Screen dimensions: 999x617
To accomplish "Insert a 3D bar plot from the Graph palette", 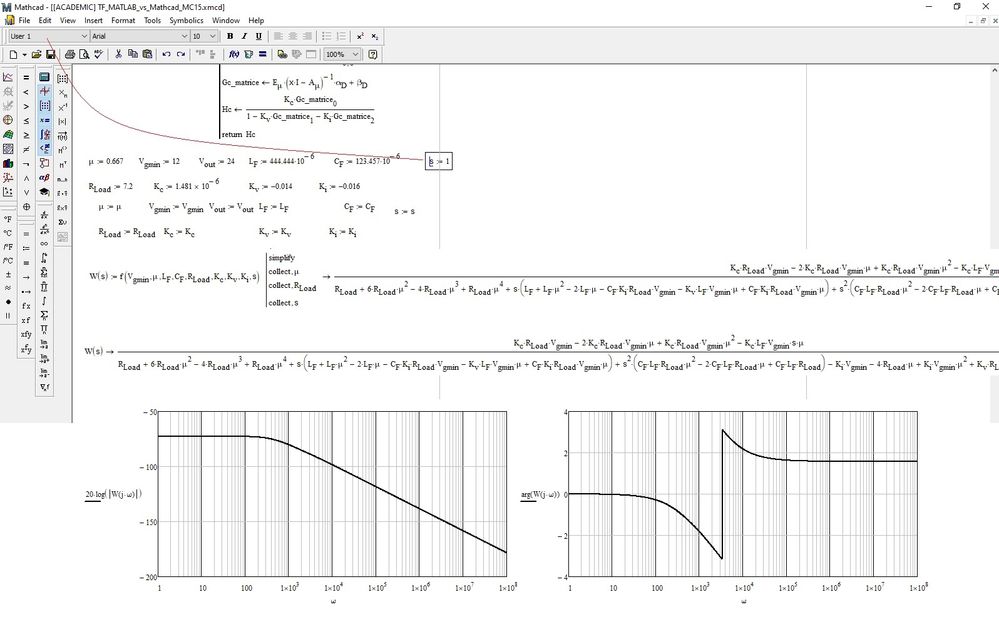I will click(8, 163).
